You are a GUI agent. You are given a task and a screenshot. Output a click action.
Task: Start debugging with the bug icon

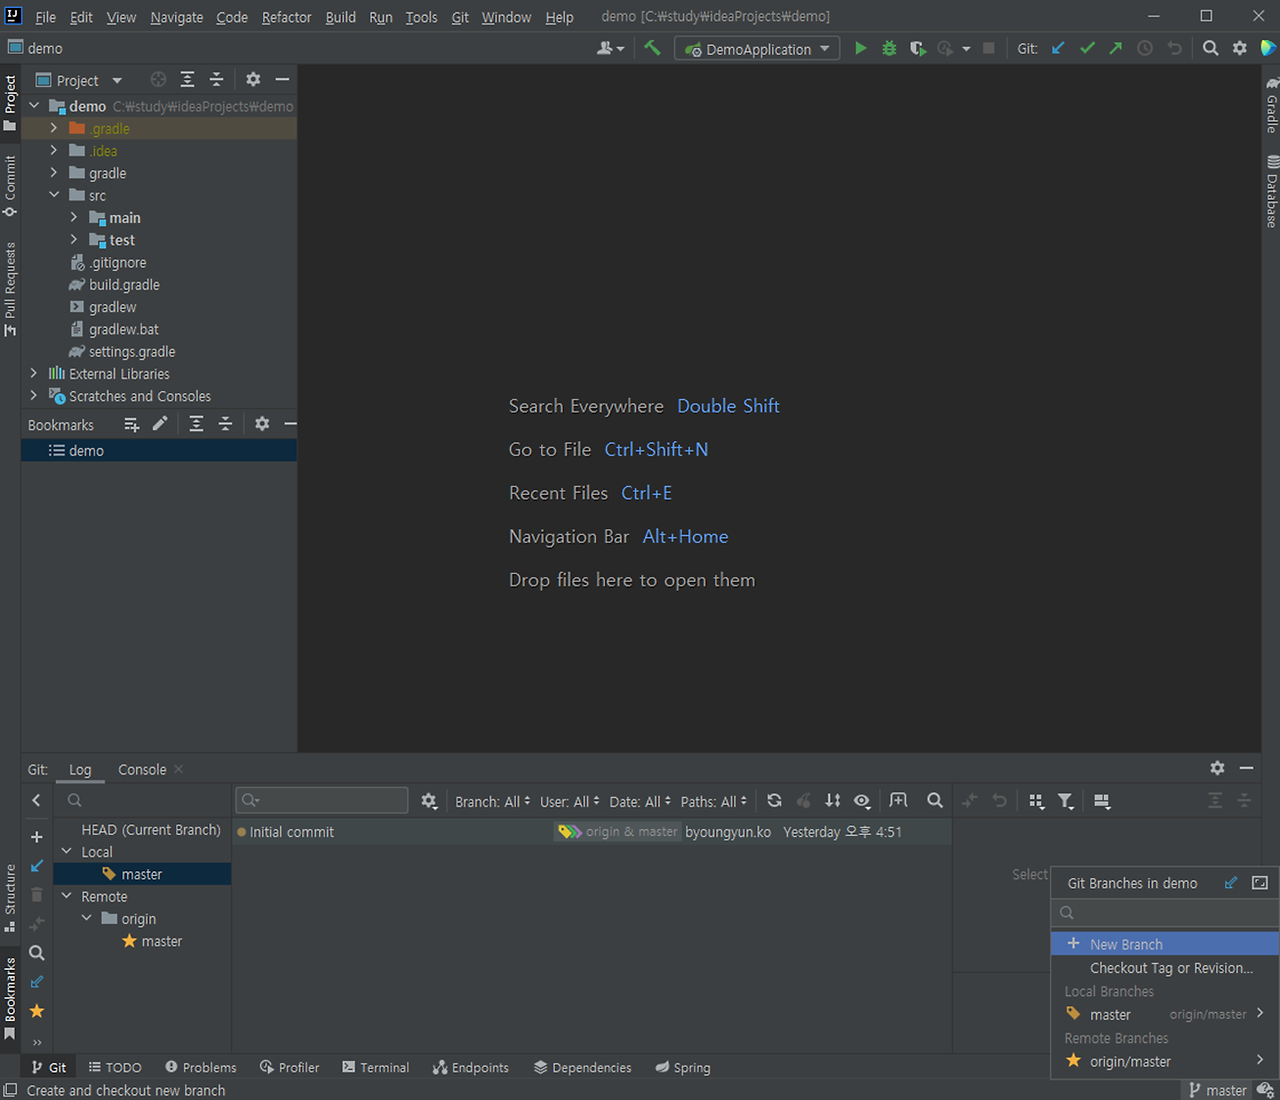click(x=889, y=48)
